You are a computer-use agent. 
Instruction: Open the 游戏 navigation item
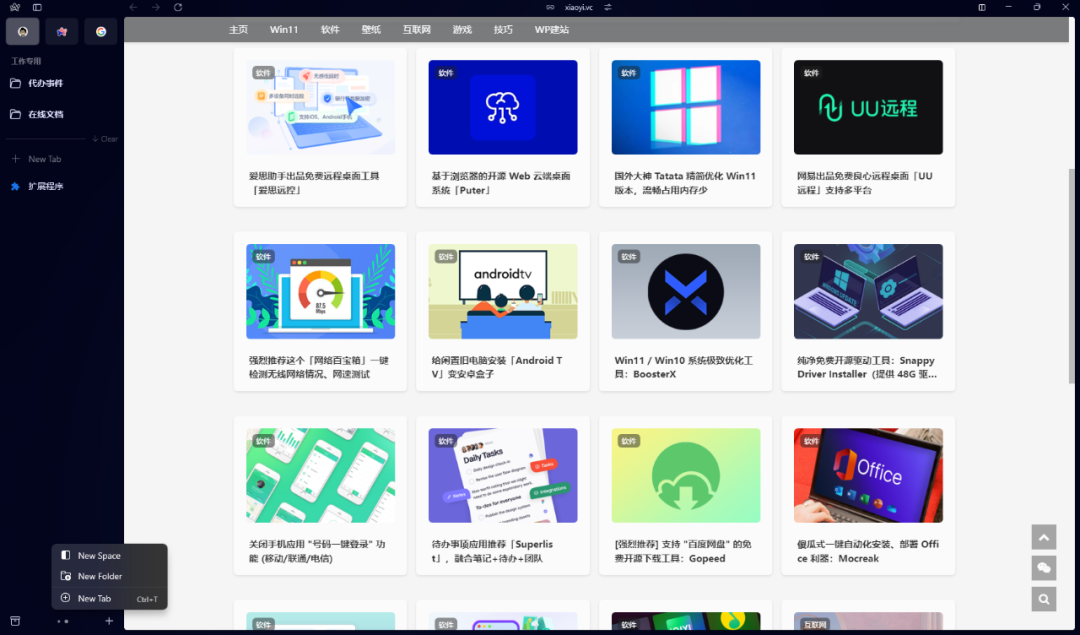click(462, 30)
